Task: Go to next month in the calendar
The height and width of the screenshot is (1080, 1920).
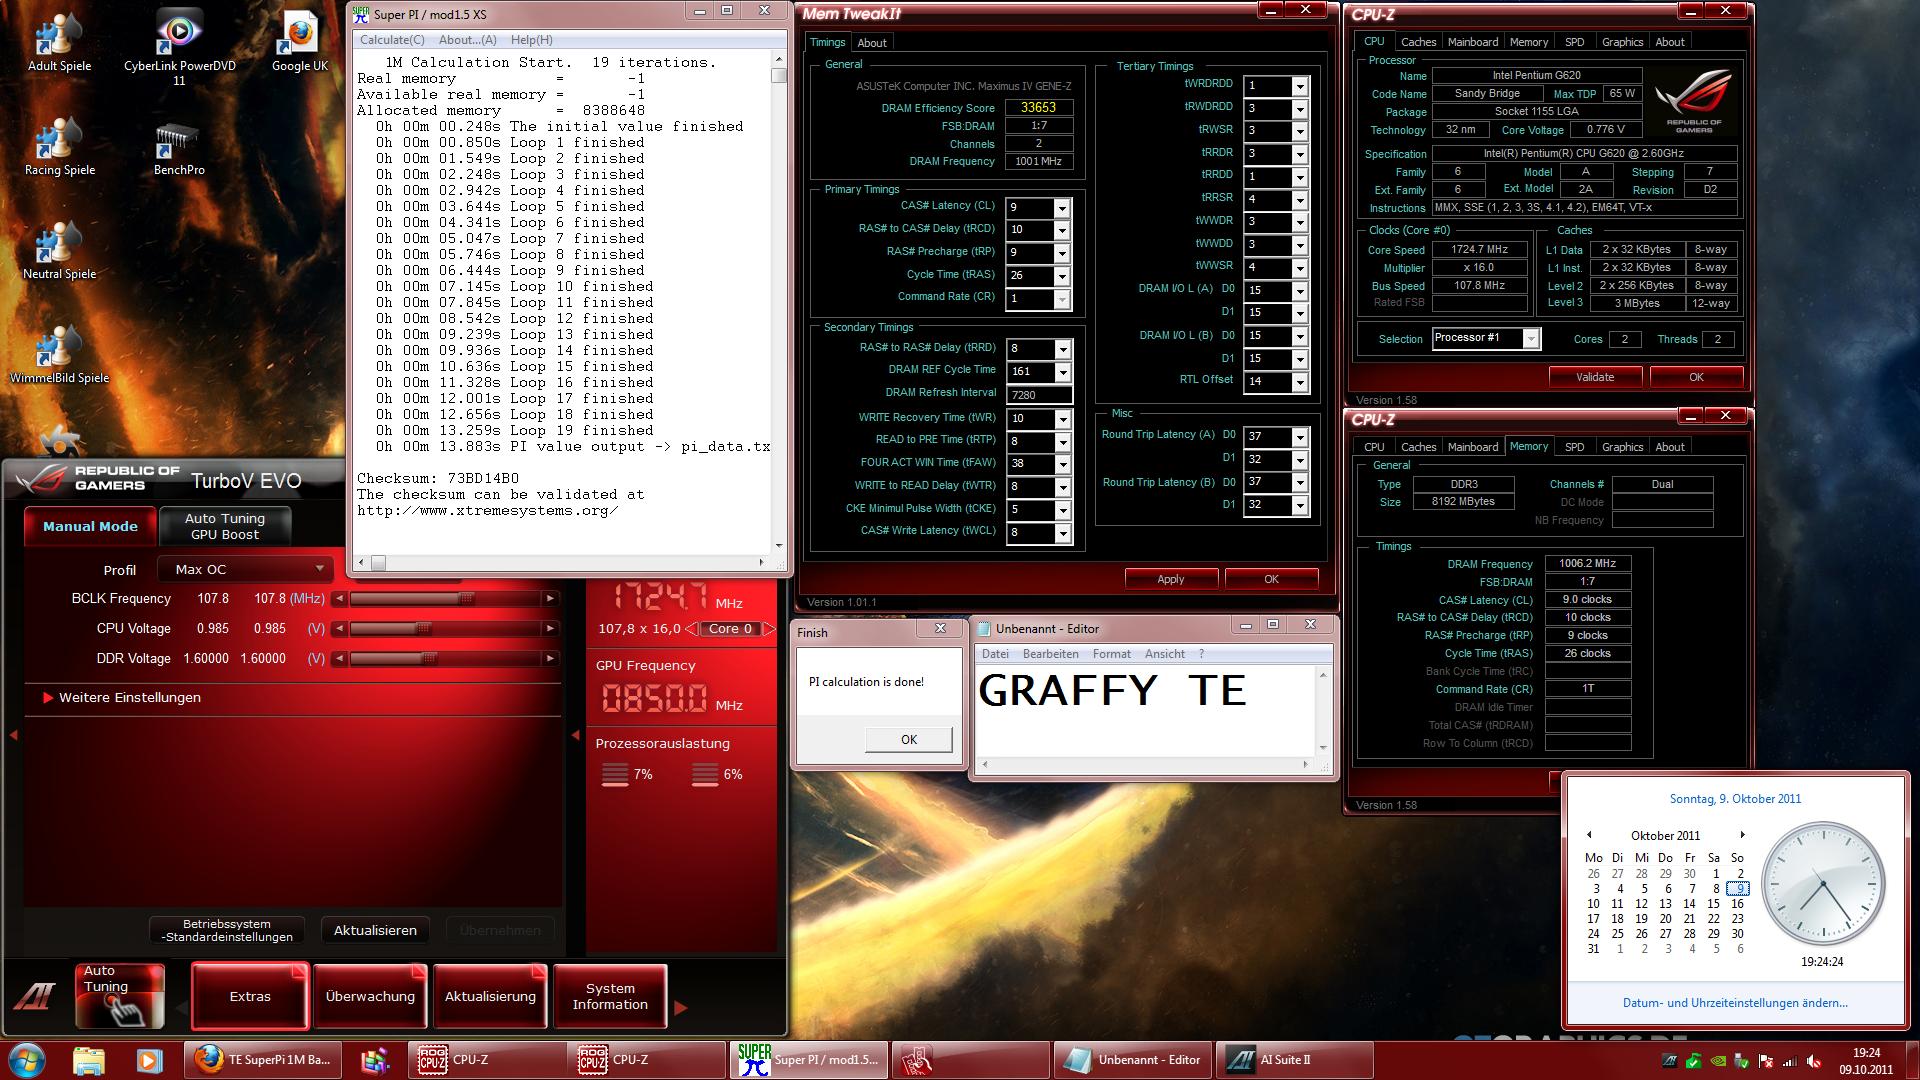Action: [x=1742, y=835]
